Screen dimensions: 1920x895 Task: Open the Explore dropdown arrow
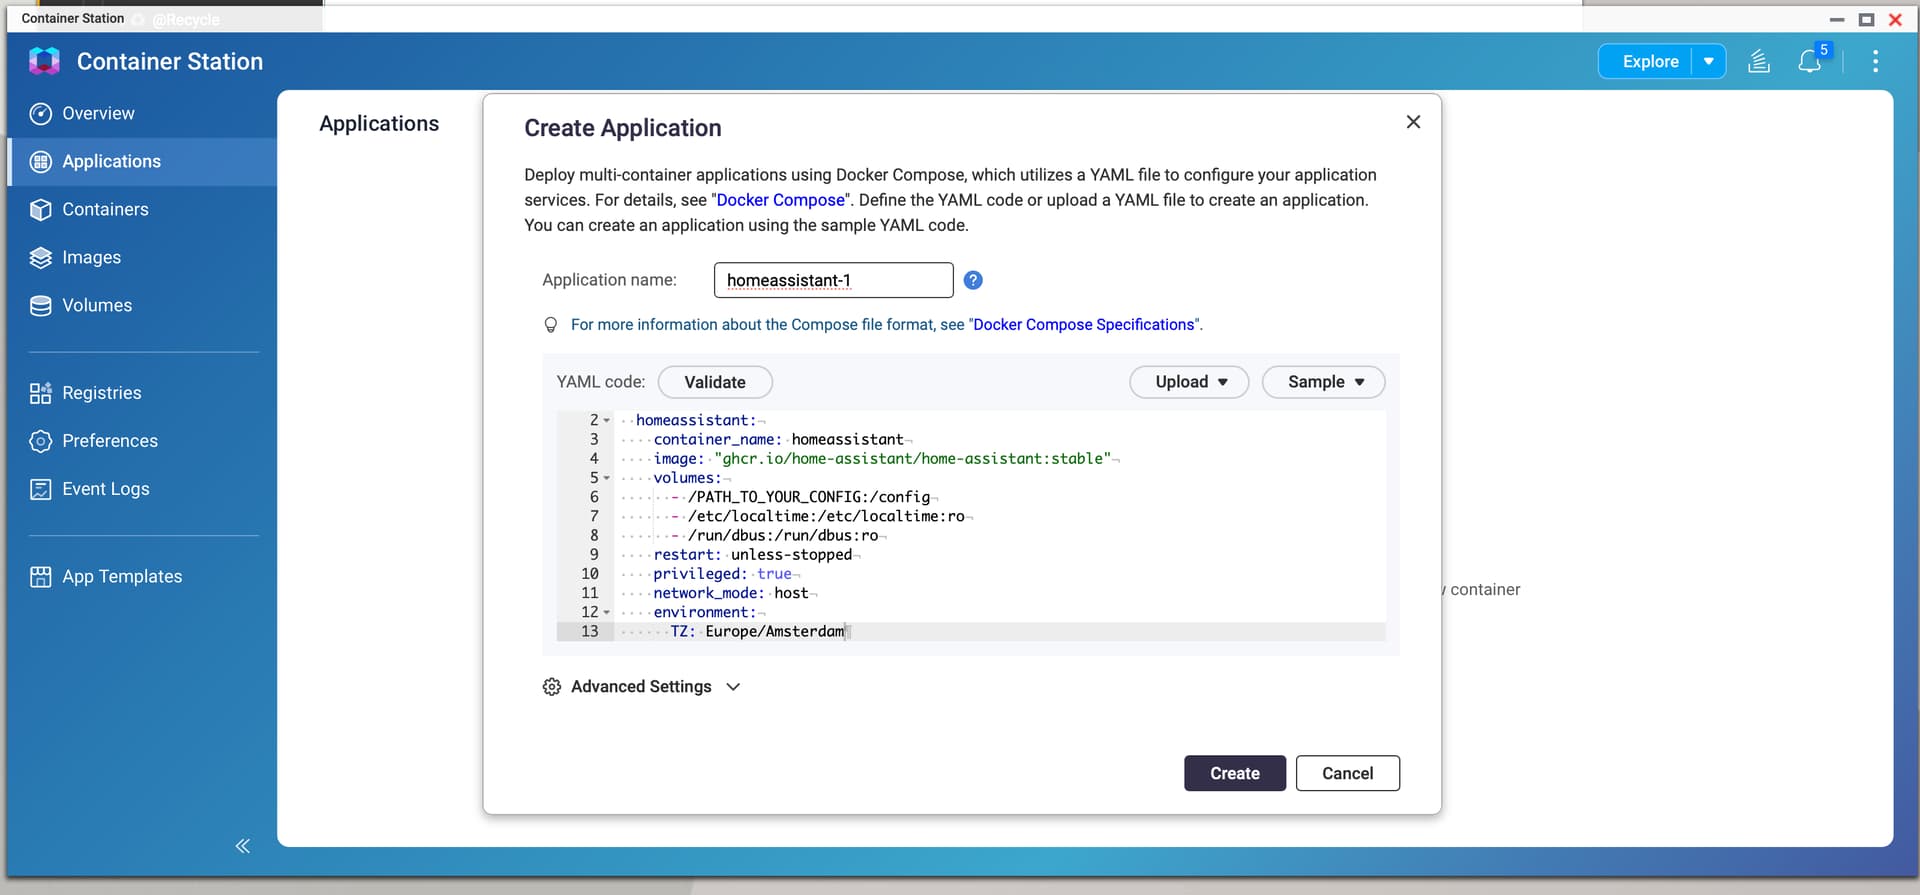1709,62
